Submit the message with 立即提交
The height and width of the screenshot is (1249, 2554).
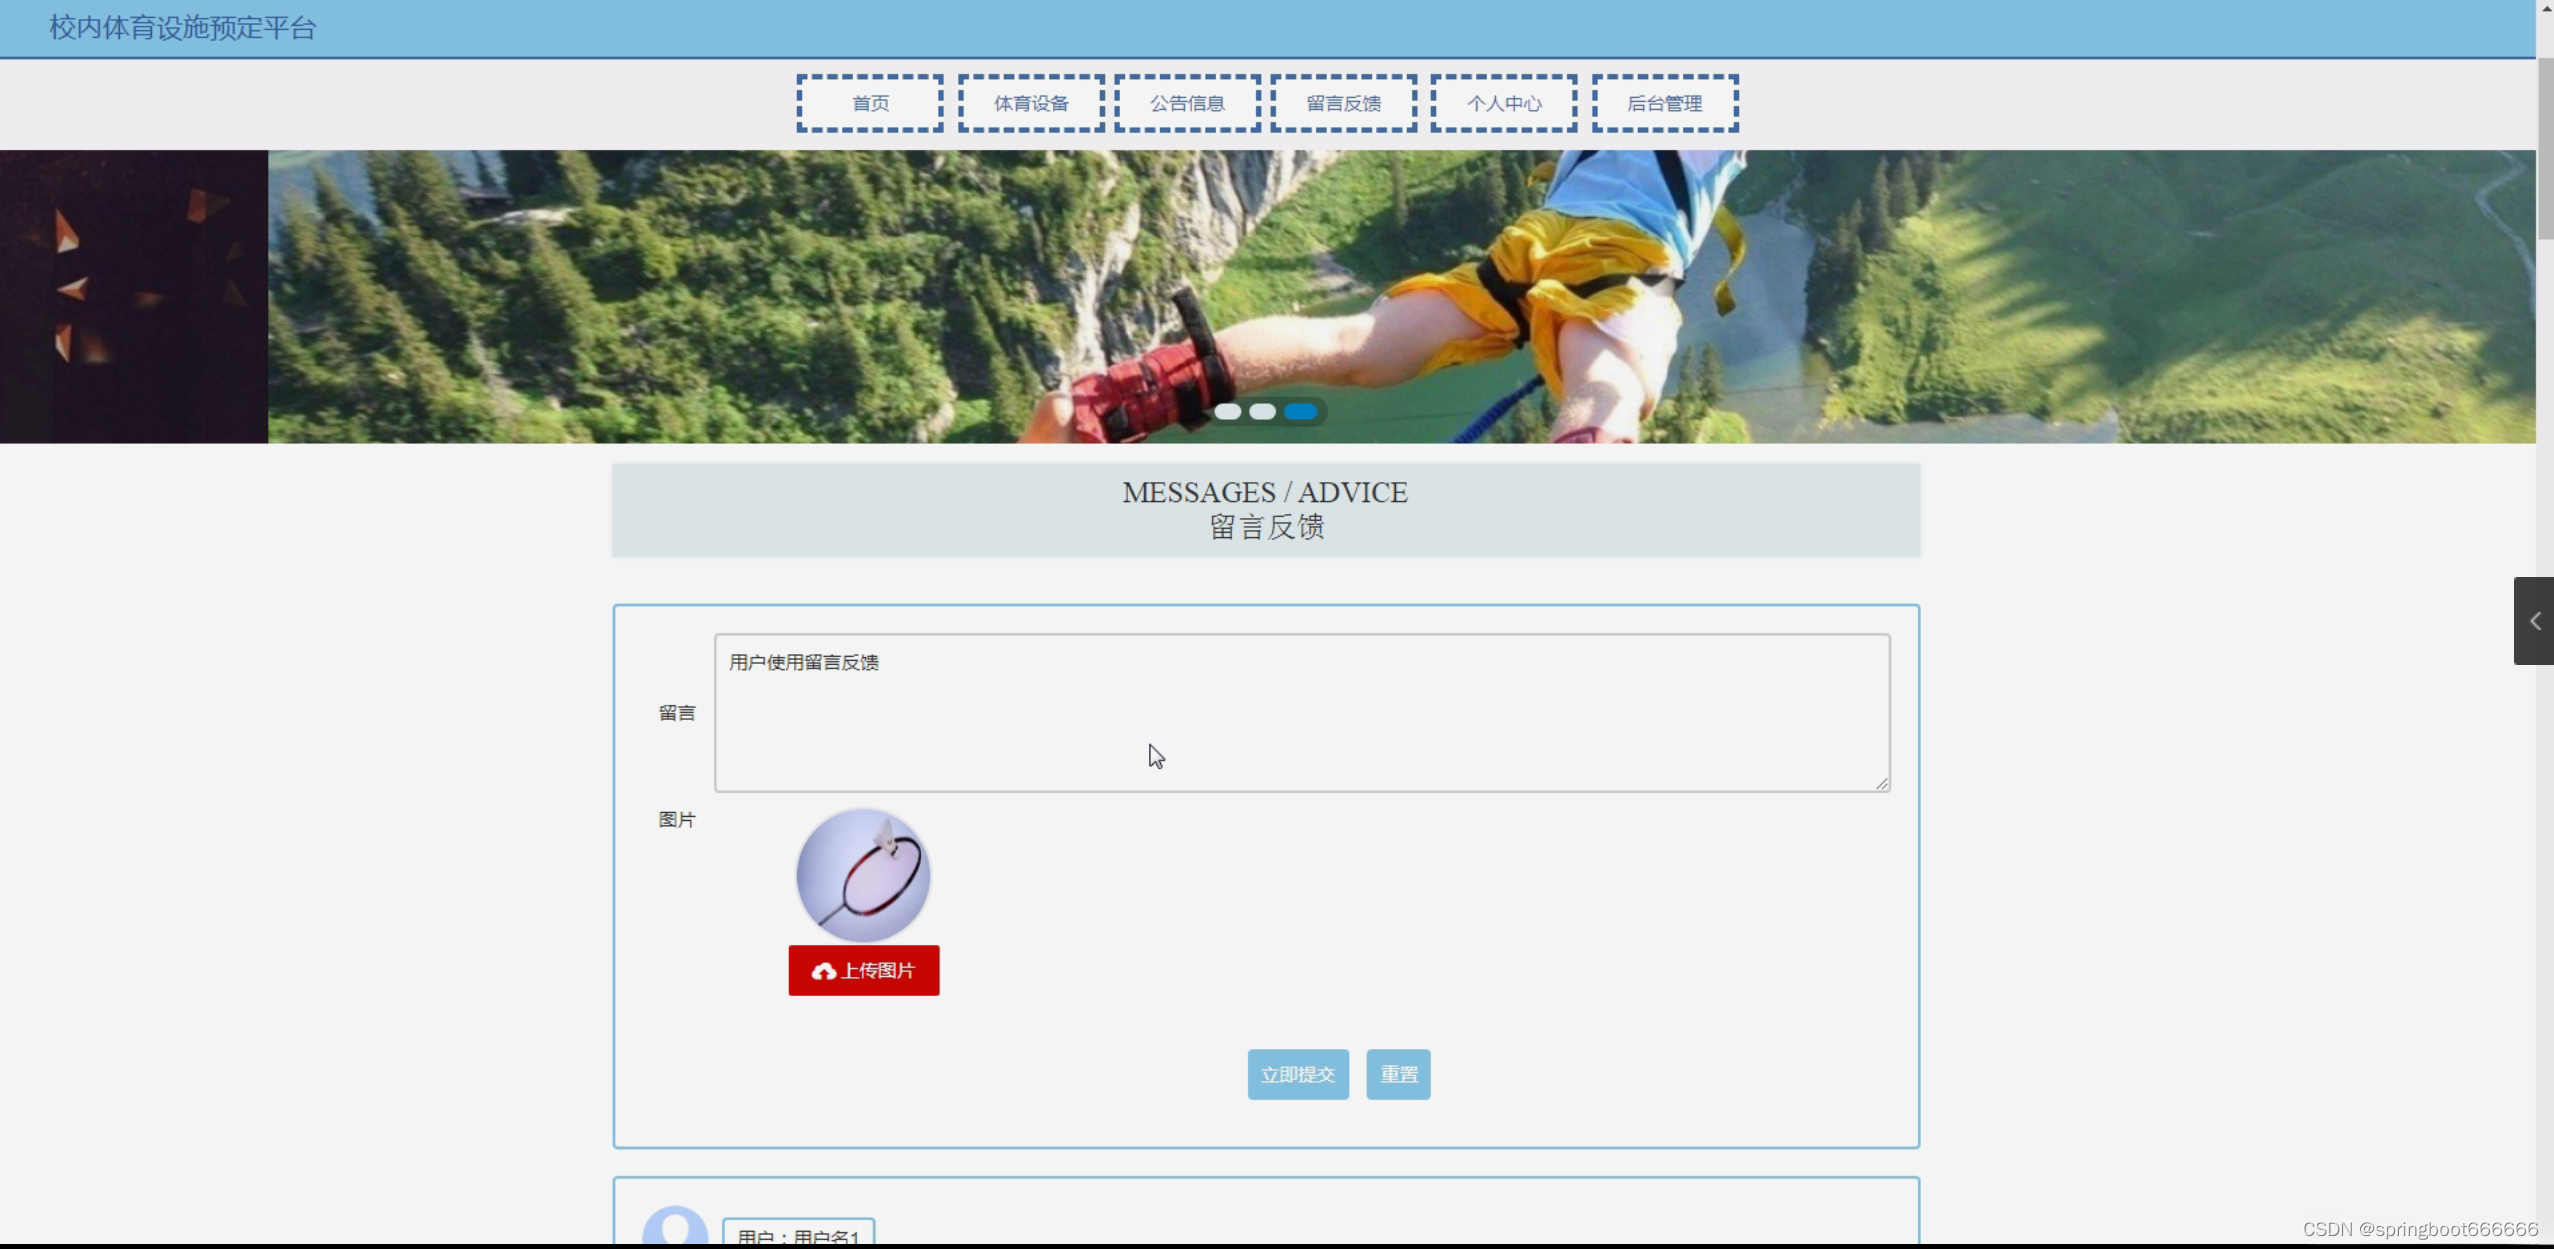[1297, 1074]
